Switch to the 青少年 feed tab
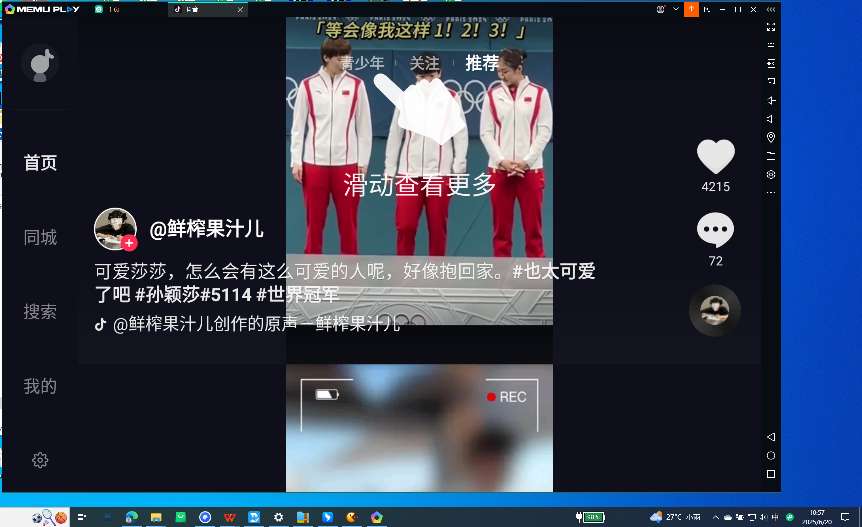The image size is (862, 527). point(362,63)
